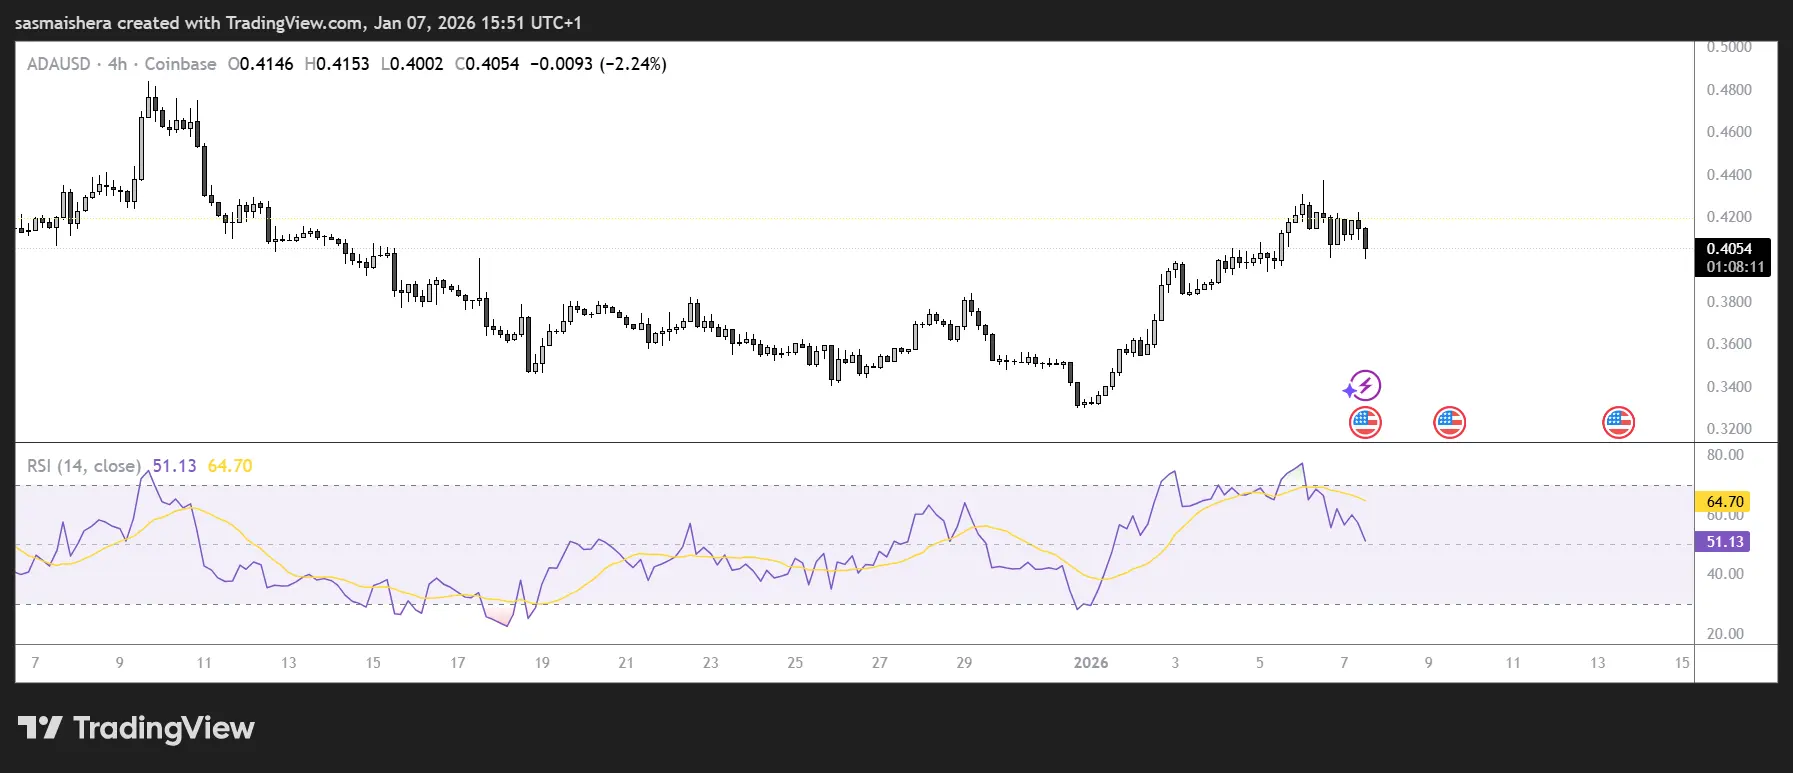
Task: Click the open value O0.4146
Action: tap(260, 64)
